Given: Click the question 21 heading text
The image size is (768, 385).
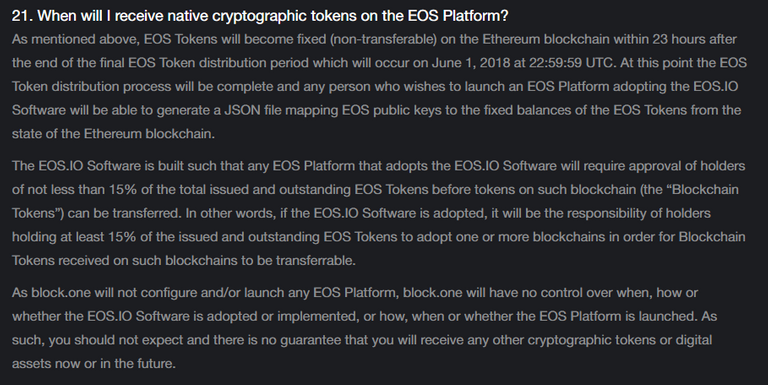Looking at the screenshot, I should (x=260, y=16).
